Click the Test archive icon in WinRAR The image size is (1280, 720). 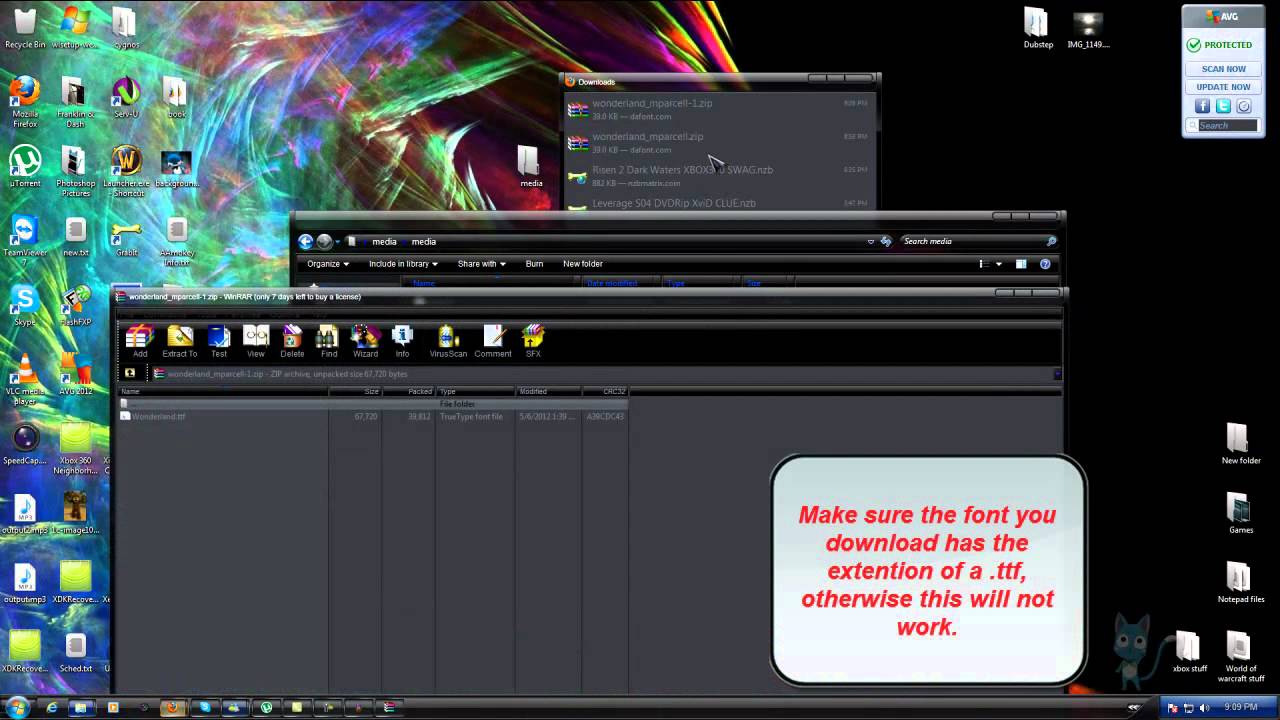pyautogui.click(x=218, y=341)
